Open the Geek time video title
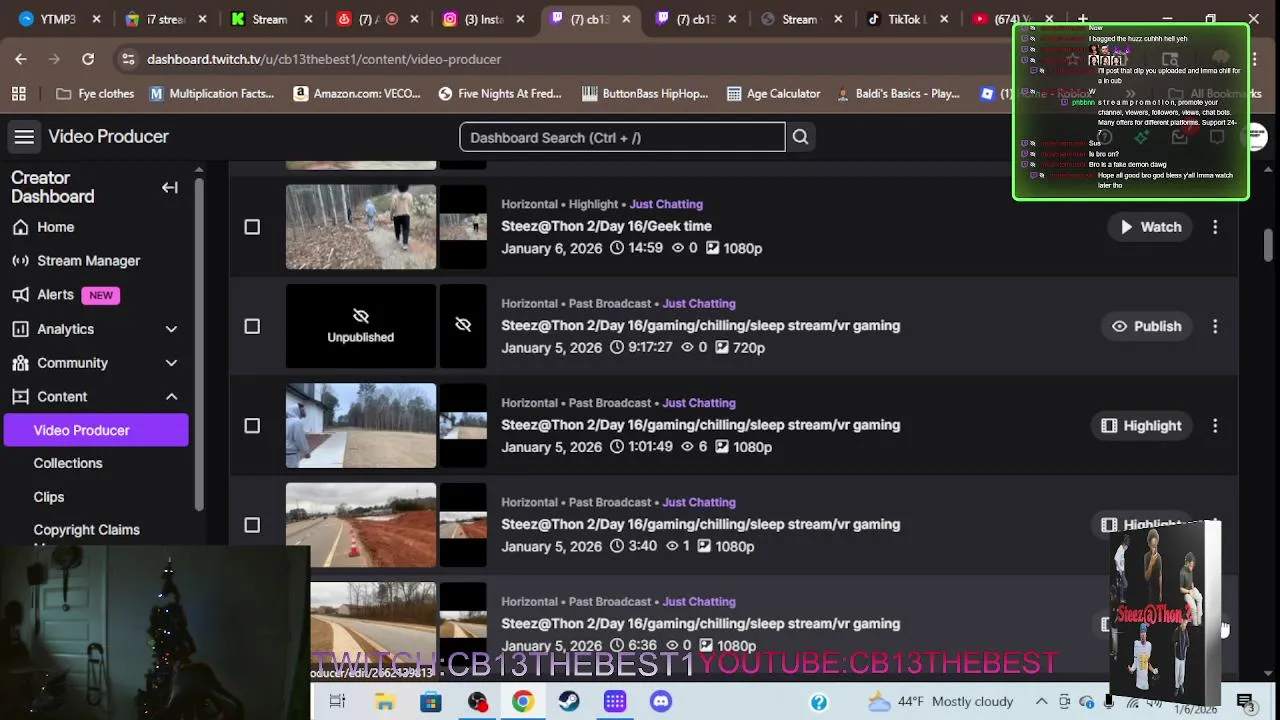This screenshot has width=1280, height=720. [x=606, y=226]
